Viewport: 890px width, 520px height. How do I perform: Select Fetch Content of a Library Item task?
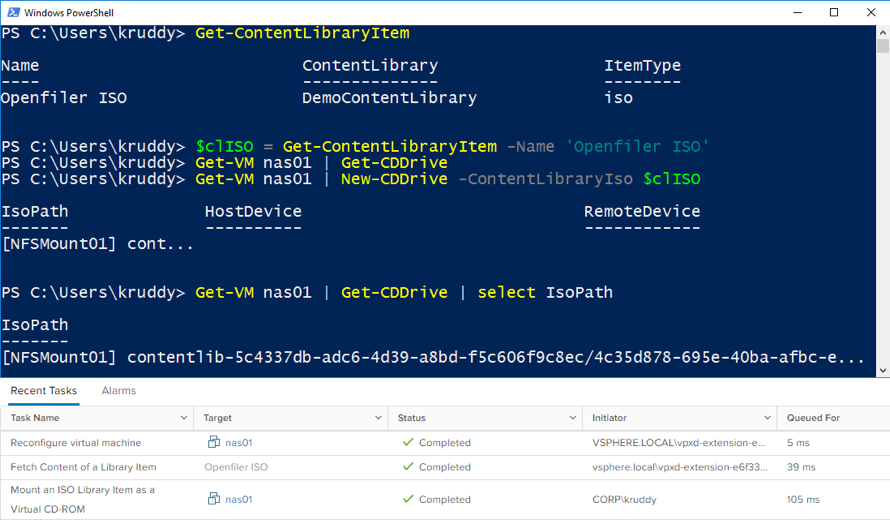83,467
